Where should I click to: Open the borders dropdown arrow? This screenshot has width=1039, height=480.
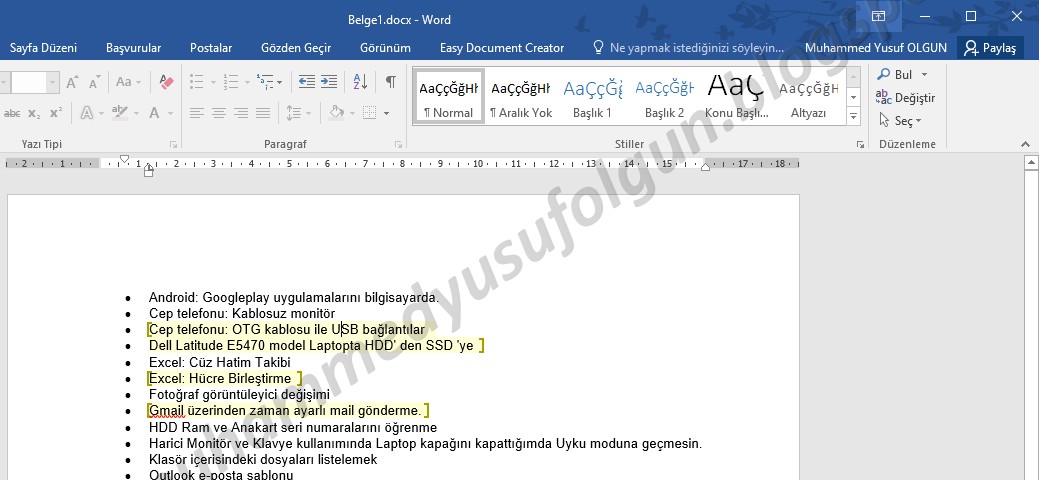[386, 113]
